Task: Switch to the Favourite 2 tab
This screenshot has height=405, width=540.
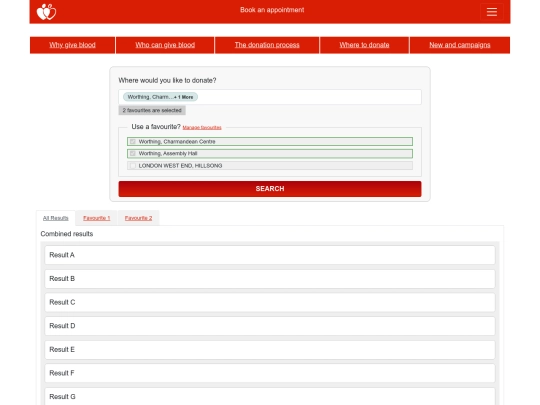Action: 138,218
